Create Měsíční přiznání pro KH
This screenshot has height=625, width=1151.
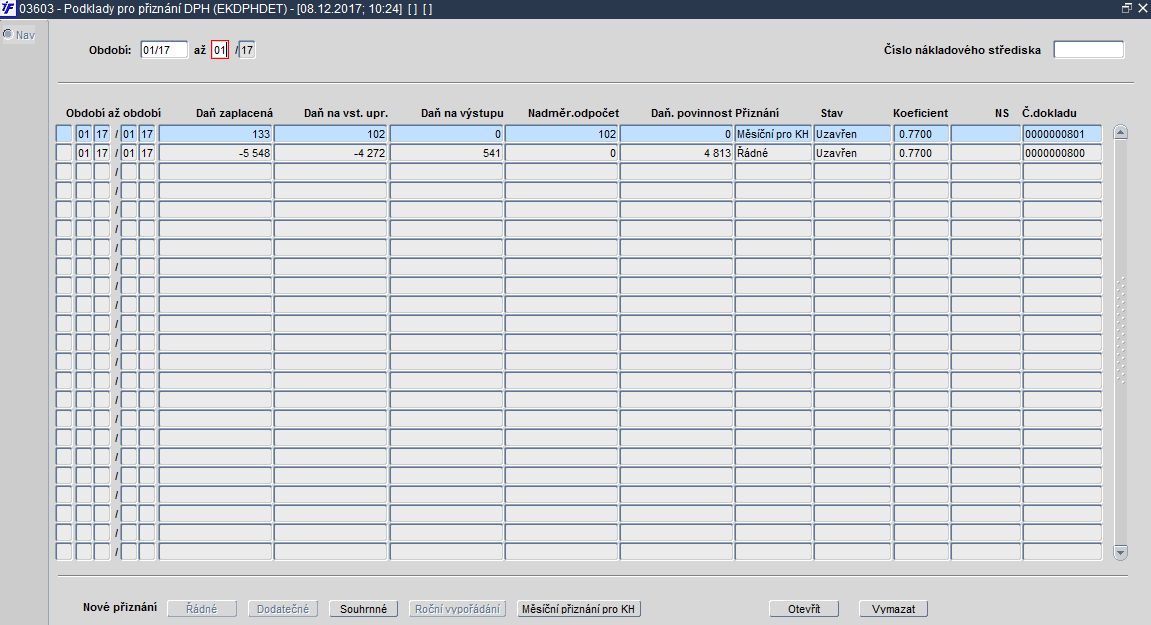click(578, 609)
